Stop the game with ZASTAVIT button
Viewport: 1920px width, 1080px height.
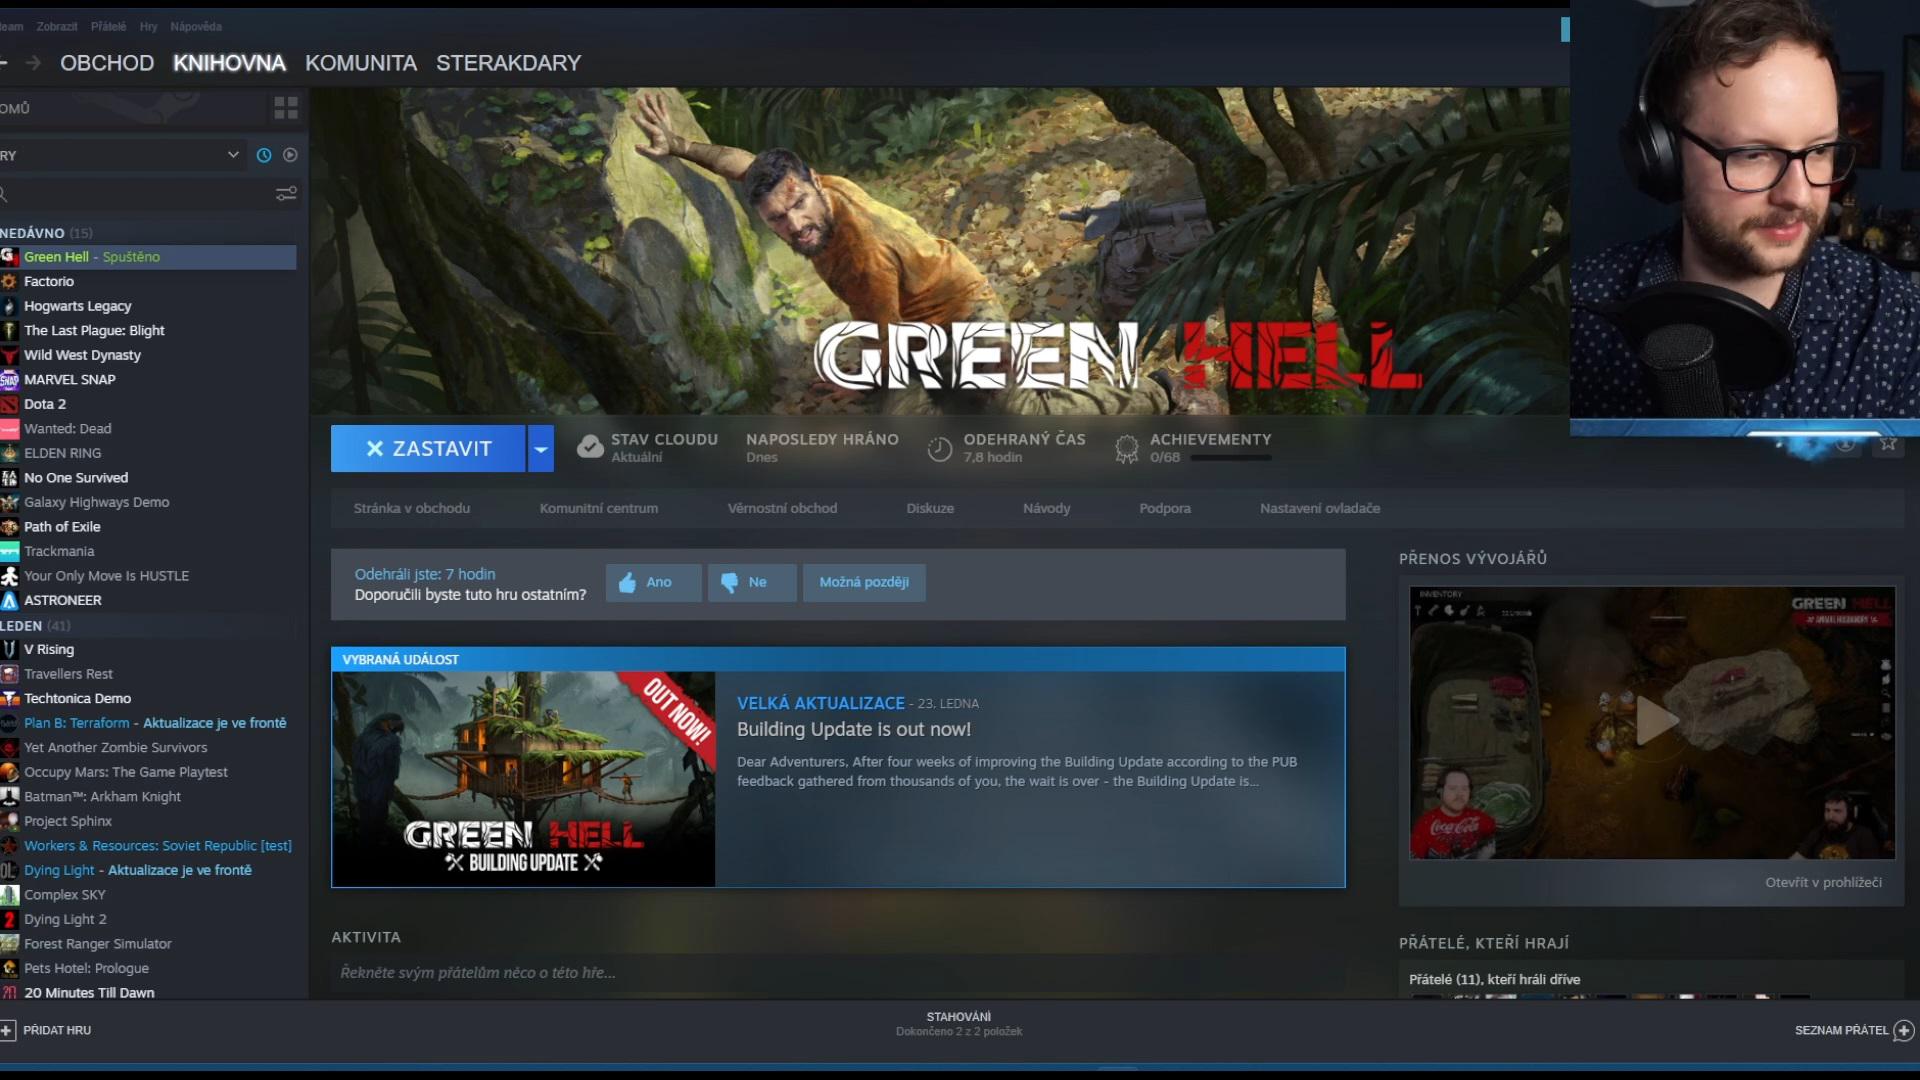(428, 449)
